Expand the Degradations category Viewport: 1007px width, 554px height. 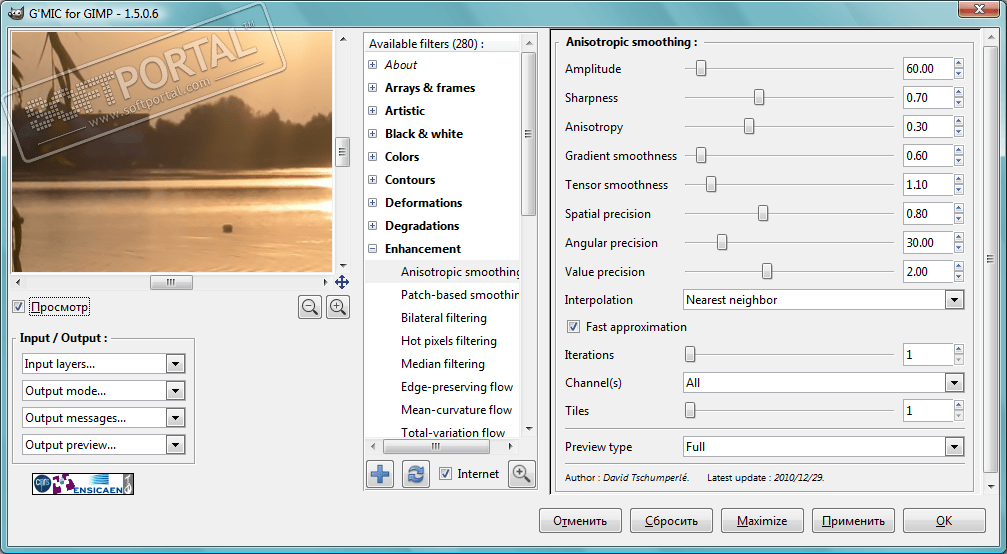tap(372, 226)
